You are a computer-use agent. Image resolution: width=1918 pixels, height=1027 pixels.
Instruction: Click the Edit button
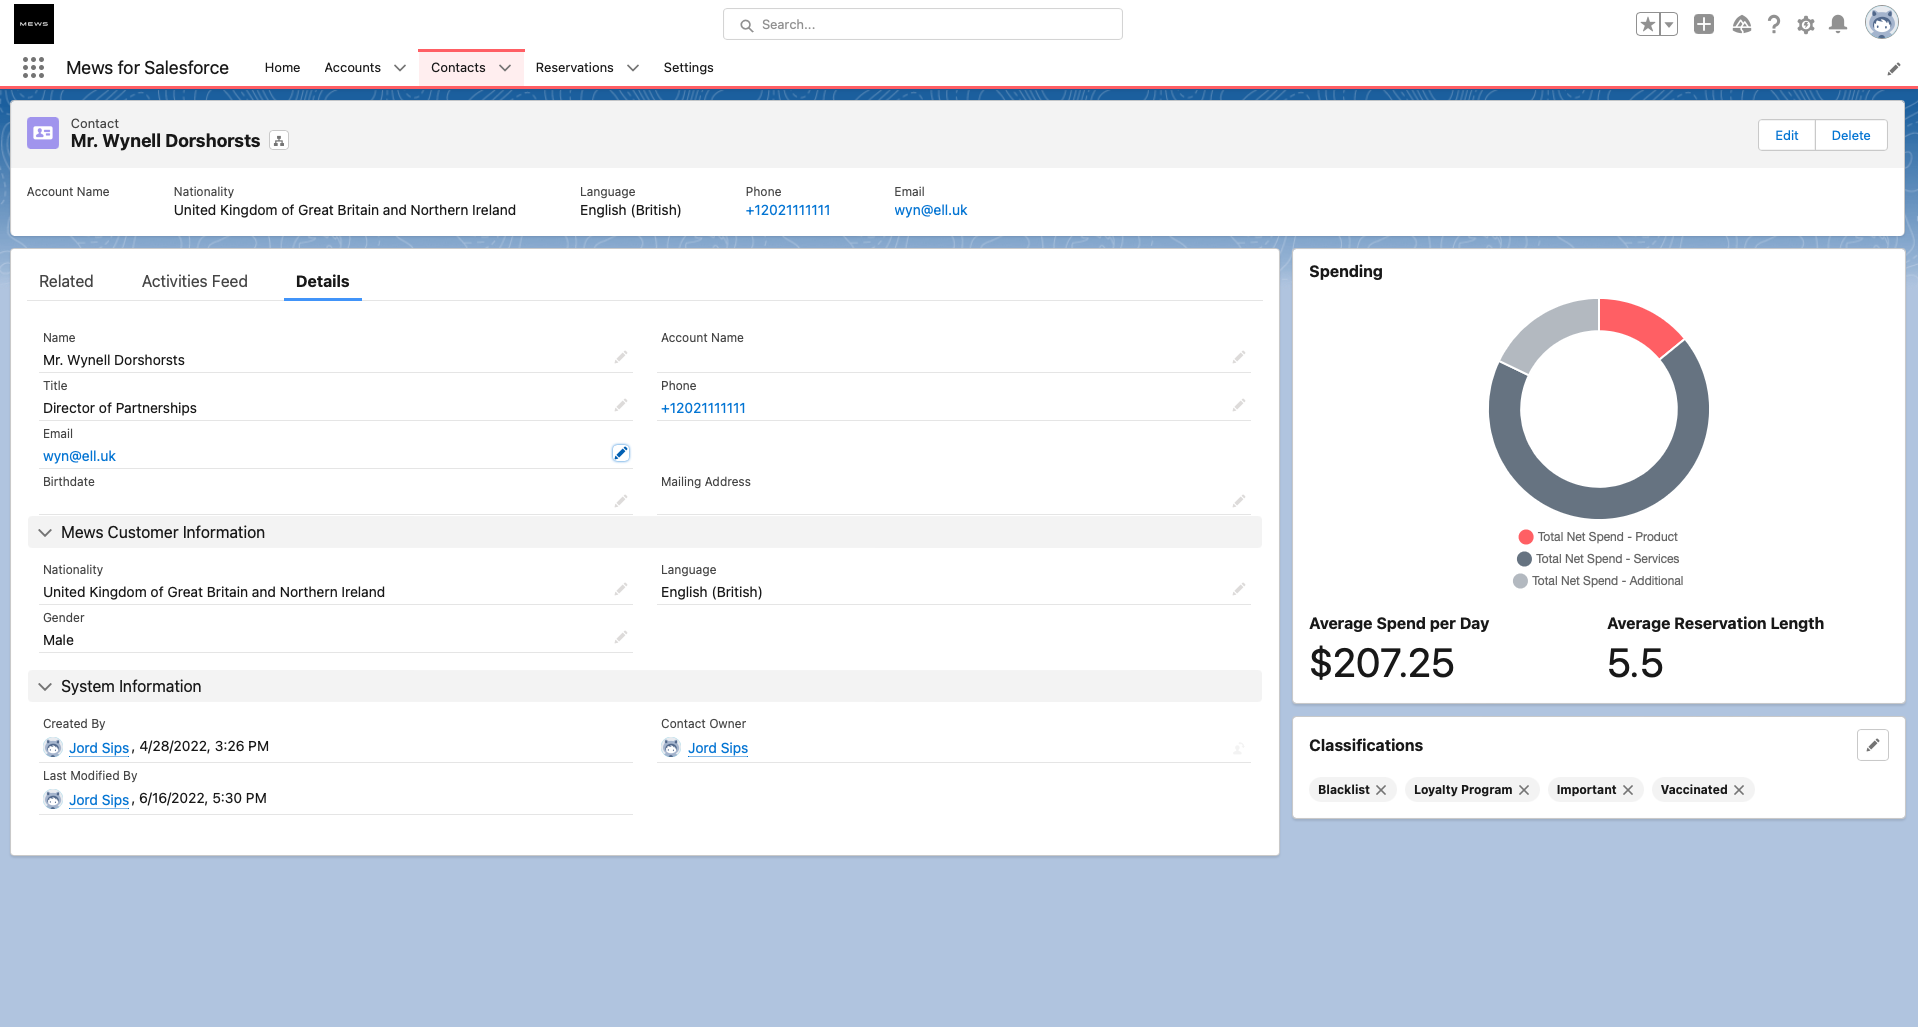point(1786,136)
